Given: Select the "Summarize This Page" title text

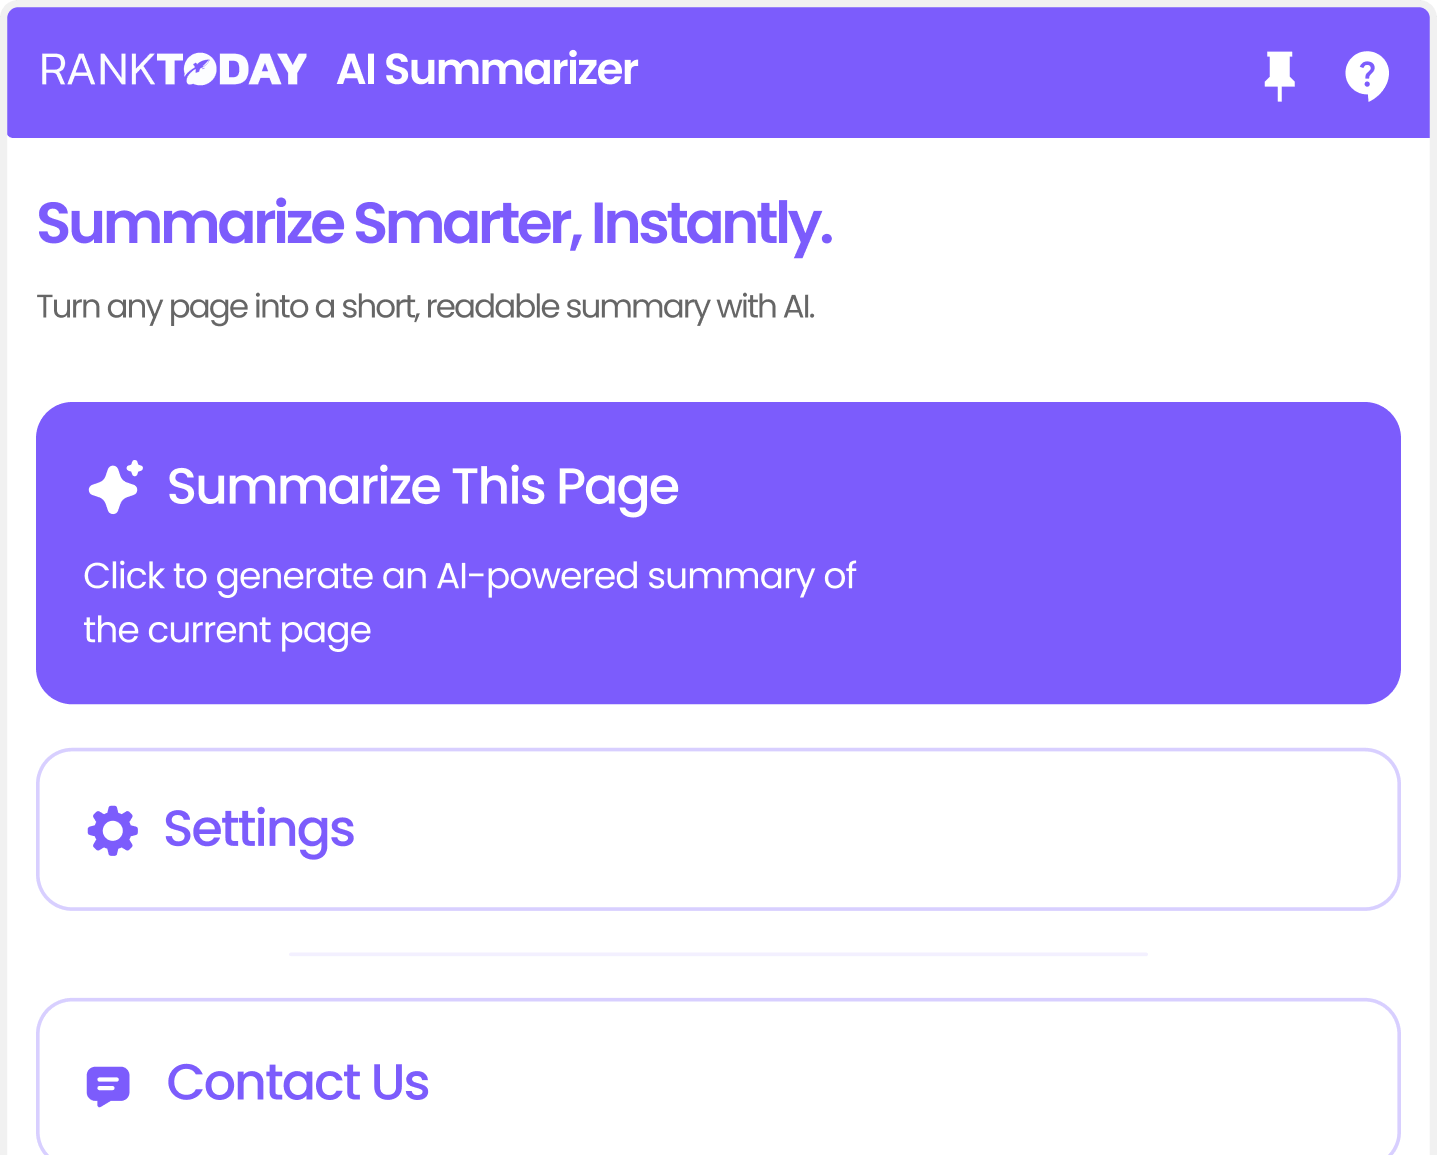Looking at the screenshot, I should click(x=423, y=487).
